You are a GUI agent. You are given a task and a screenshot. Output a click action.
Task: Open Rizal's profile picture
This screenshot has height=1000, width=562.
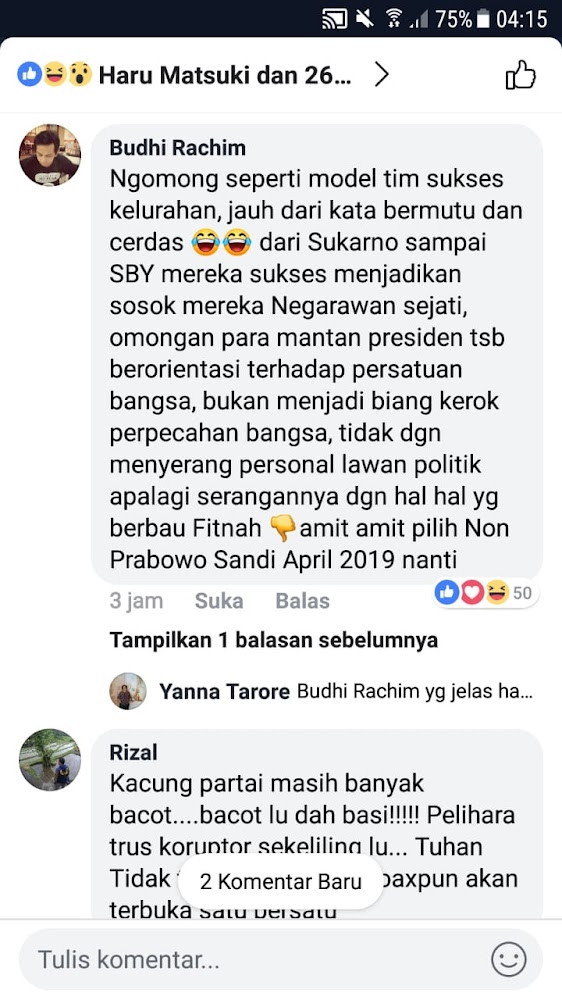(50, 760)
